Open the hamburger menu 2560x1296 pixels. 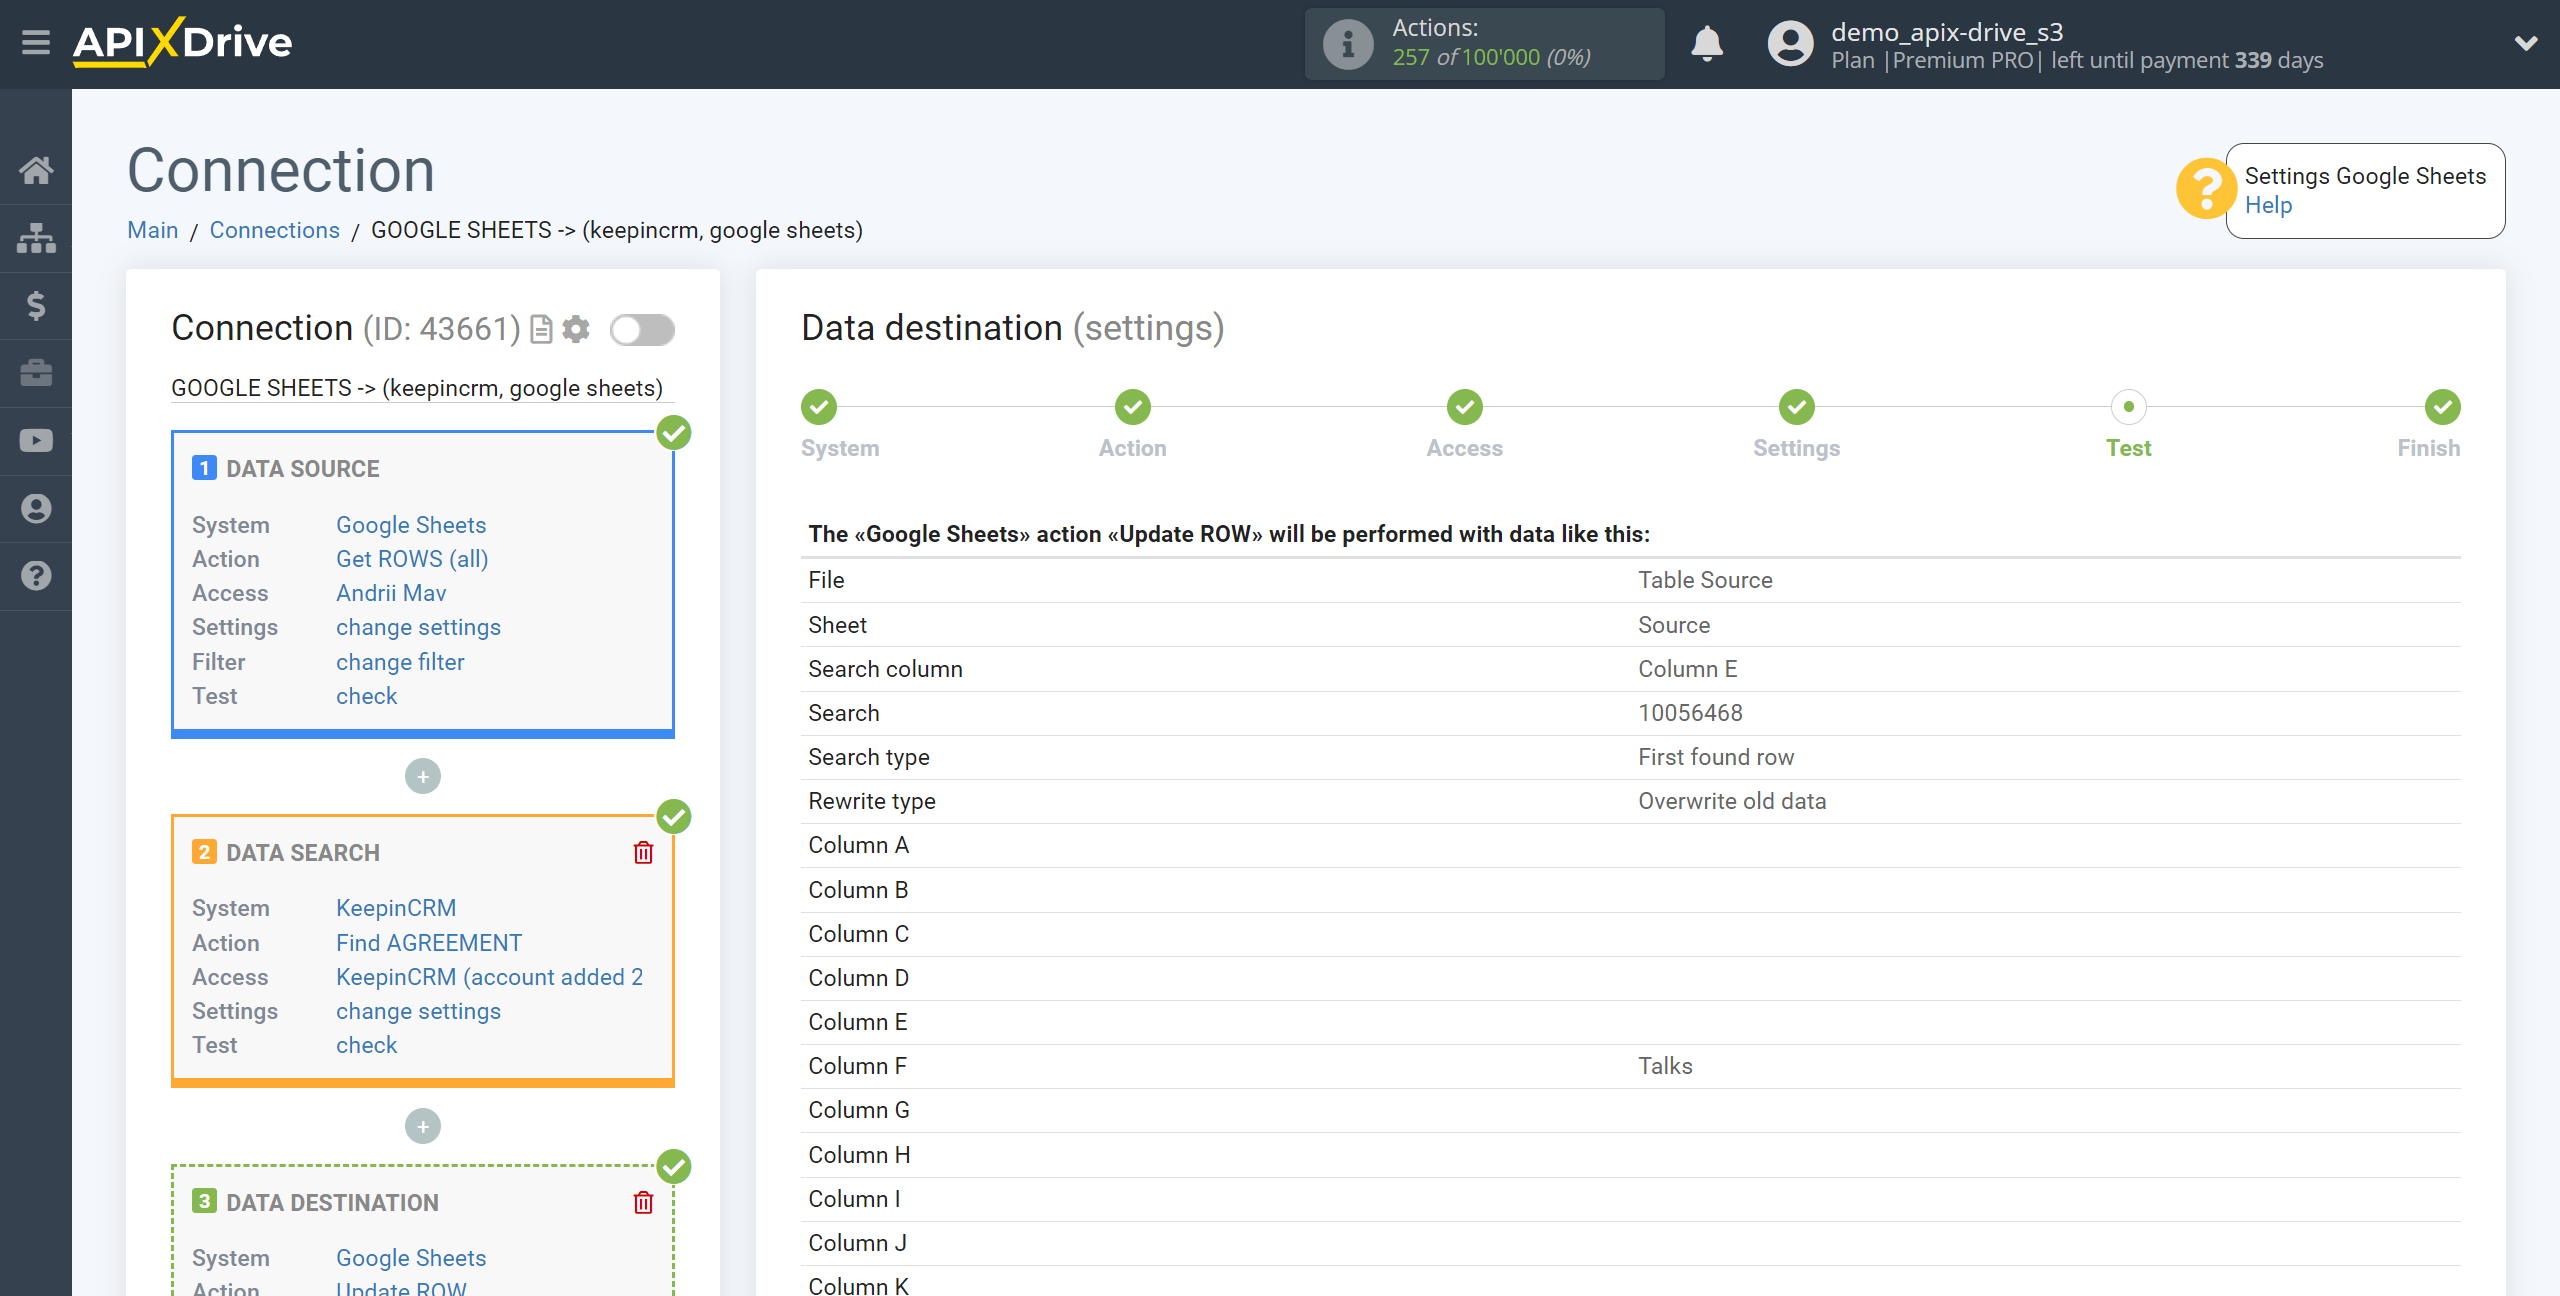point(36,42)
